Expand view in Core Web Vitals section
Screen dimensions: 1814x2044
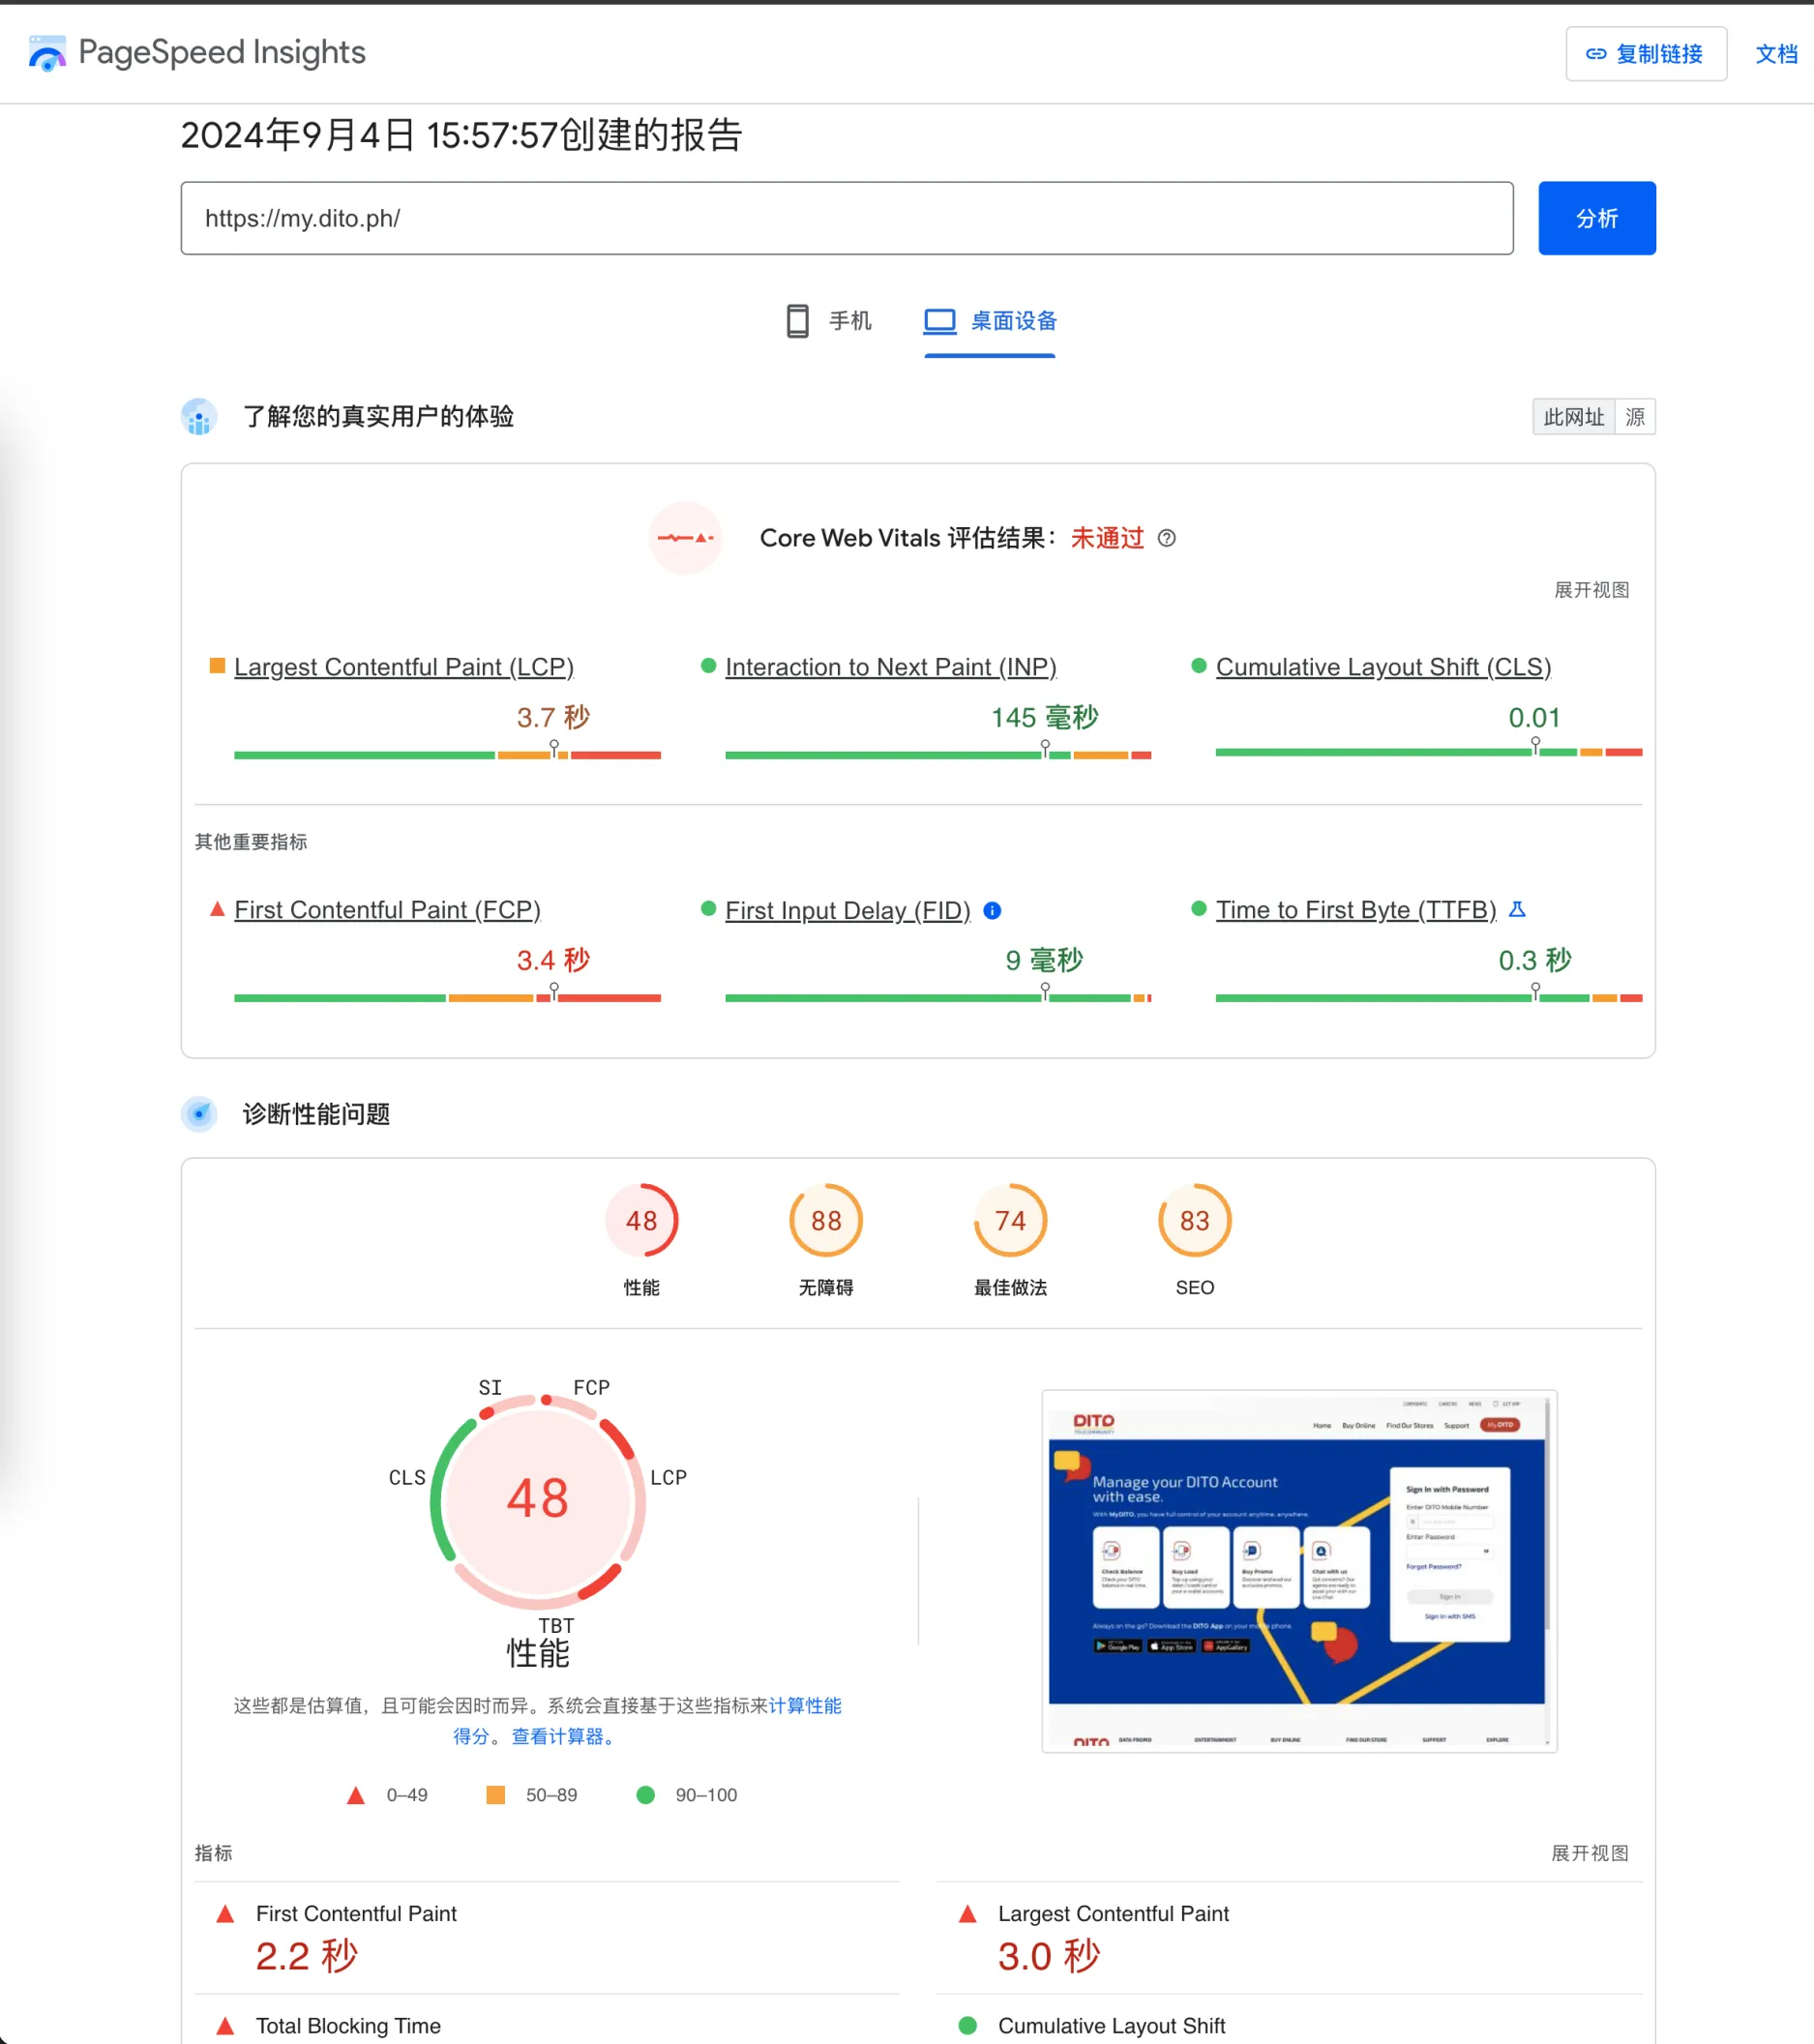pyautogui.click(x=1591, y=590)
